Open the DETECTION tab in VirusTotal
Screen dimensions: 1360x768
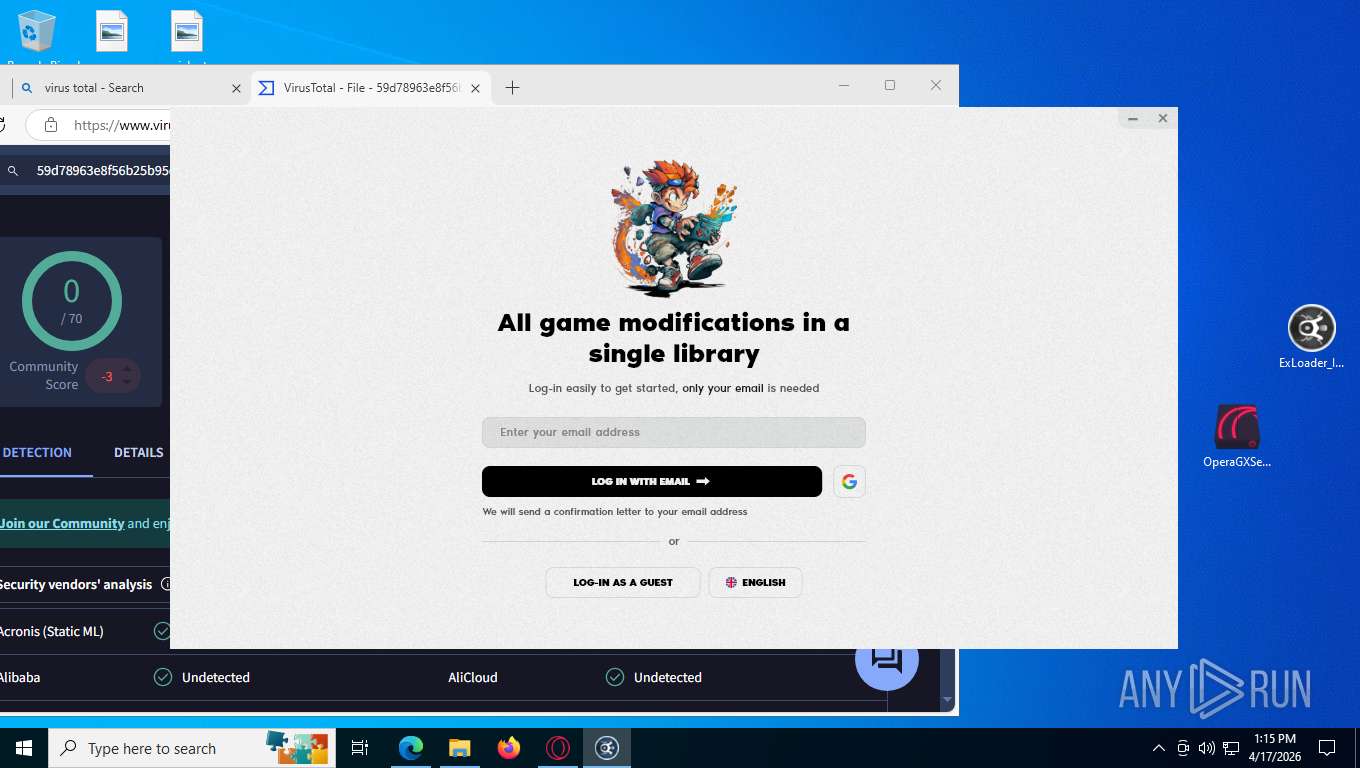(x=37, y=453)
